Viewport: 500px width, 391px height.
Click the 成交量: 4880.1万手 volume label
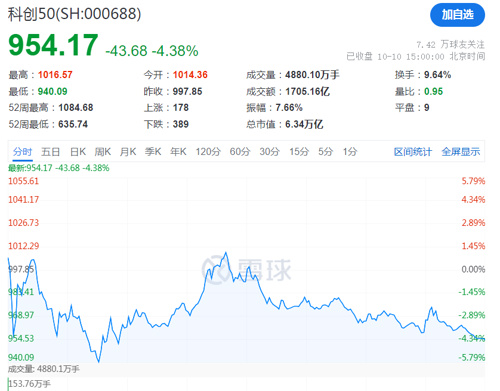44,369
